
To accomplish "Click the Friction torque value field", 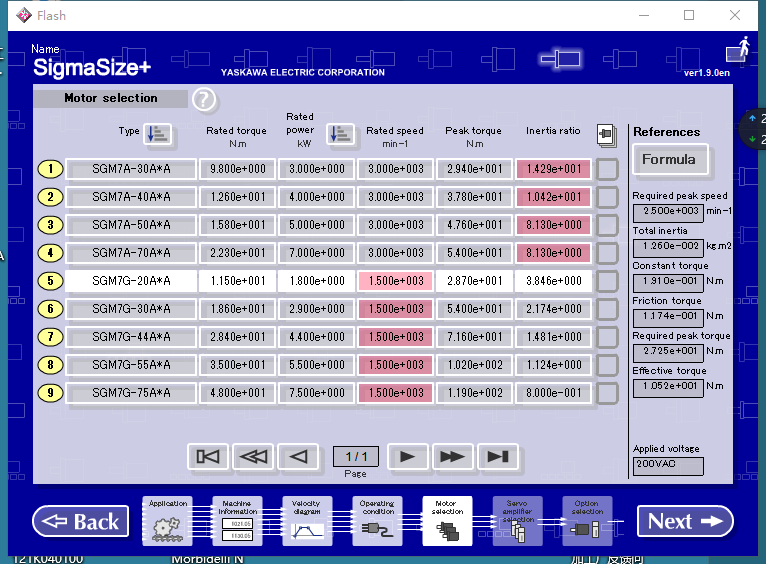I will [668, 318].
